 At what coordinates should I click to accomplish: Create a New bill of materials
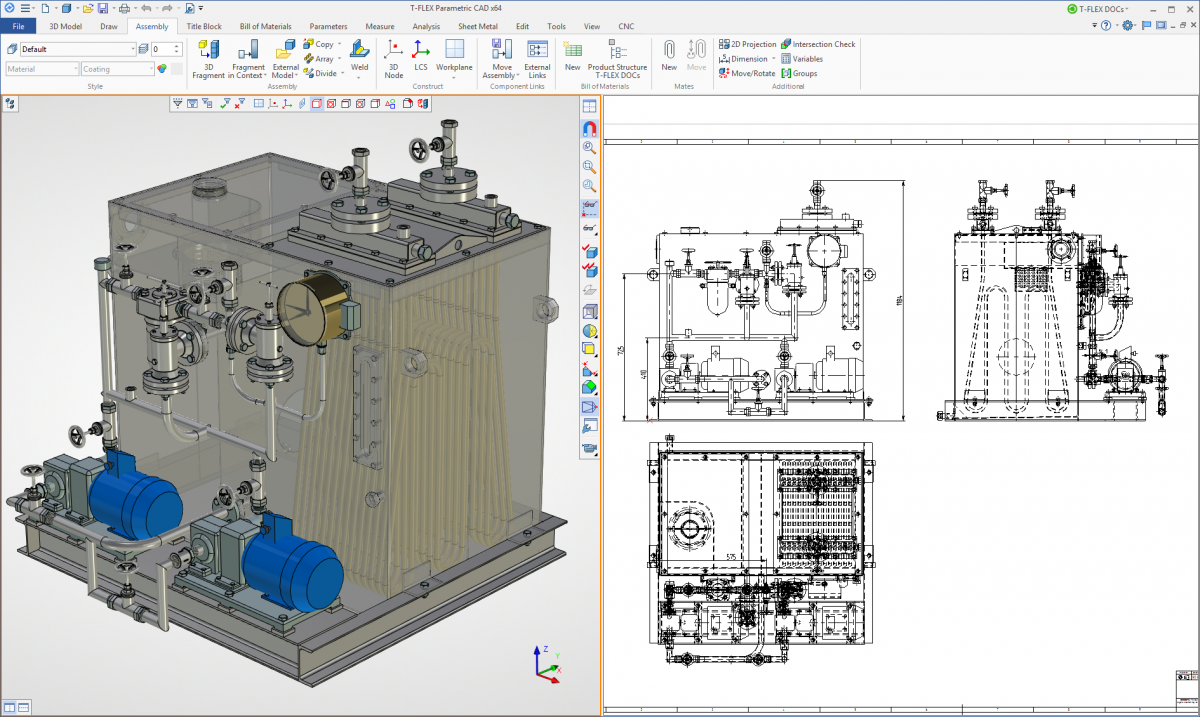coord(572,56)
